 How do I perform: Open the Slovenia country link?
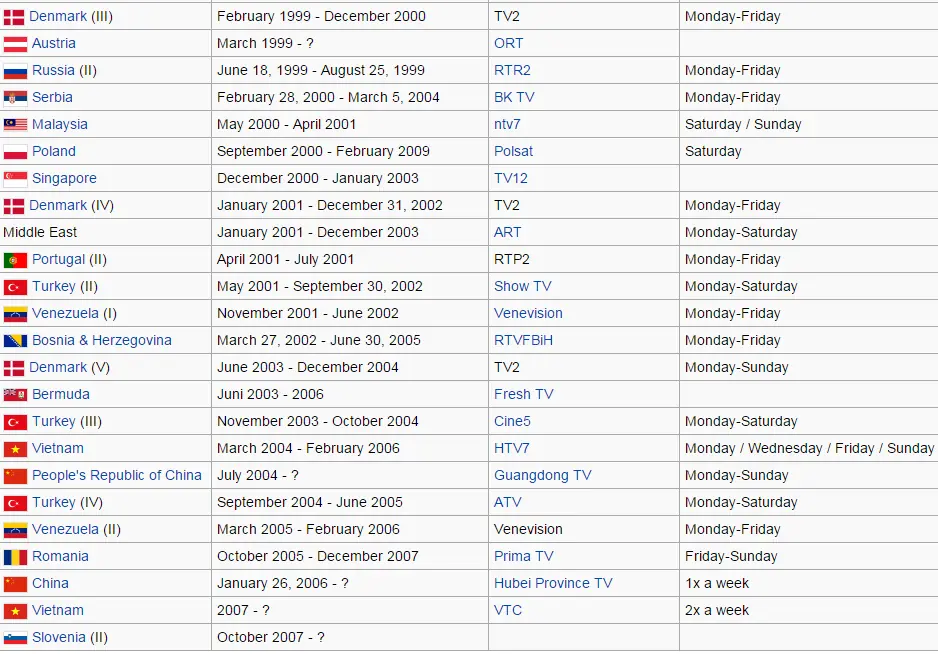pyautogui.click(x=59, y=637)
